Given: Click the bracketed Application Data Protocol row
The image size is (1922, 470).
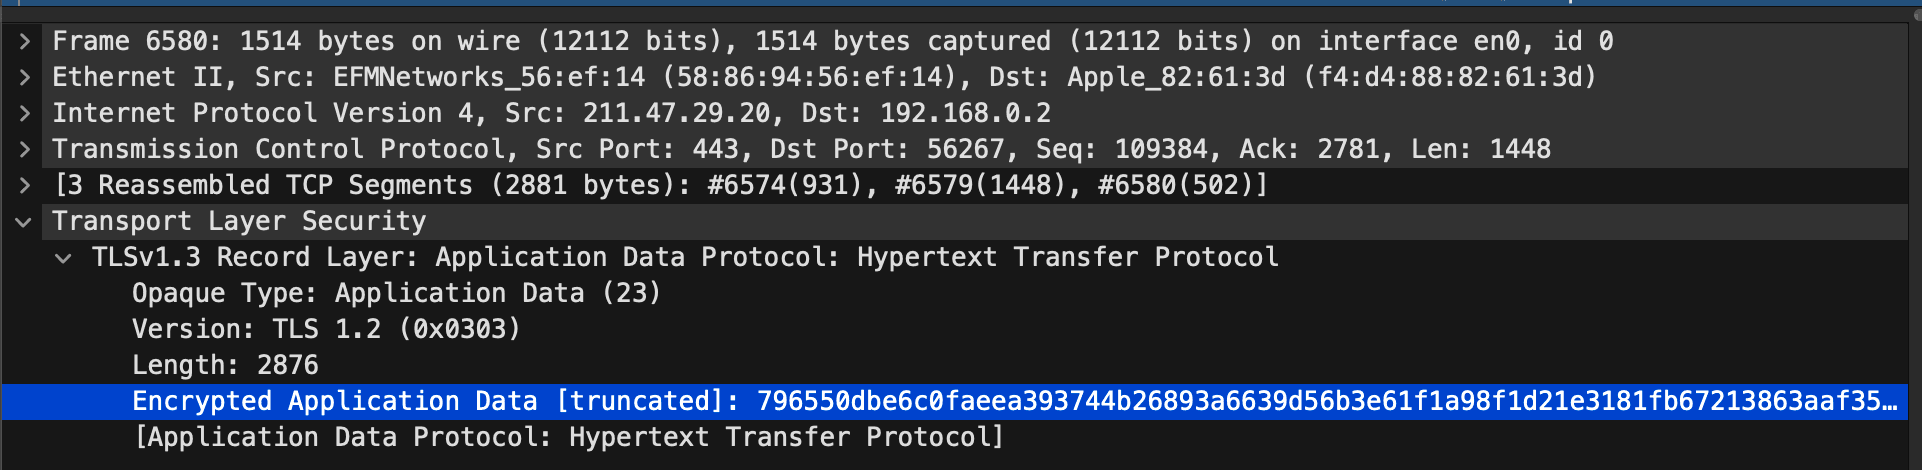Looking at the screenshot, I should click(x=568, y=437).
